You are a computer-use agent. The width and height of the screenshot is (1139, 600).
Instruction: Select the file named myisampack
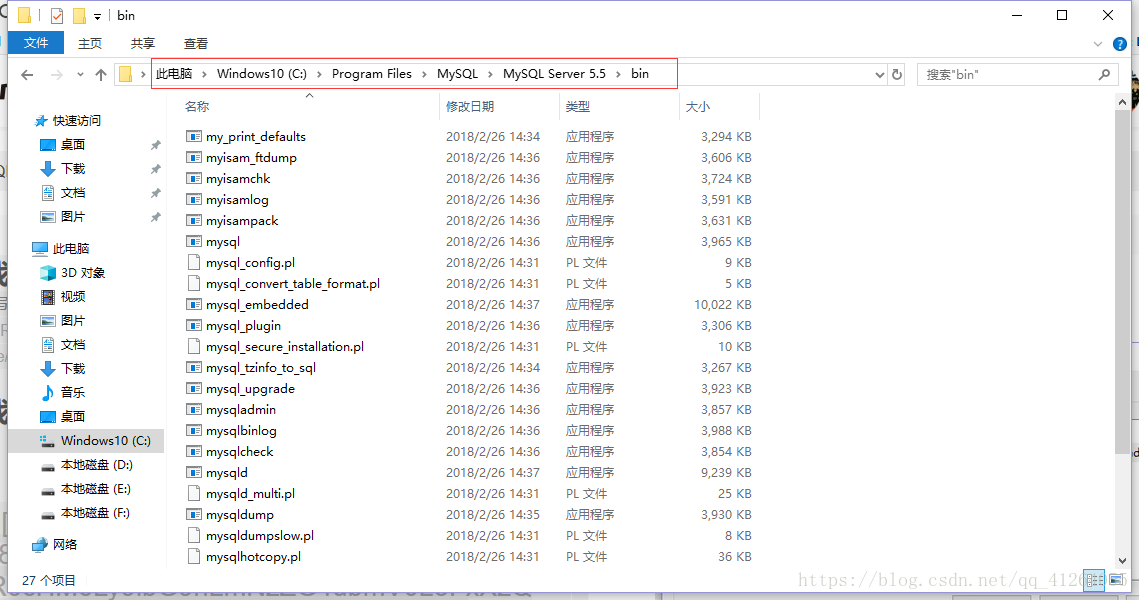click(x=242, y=221)
